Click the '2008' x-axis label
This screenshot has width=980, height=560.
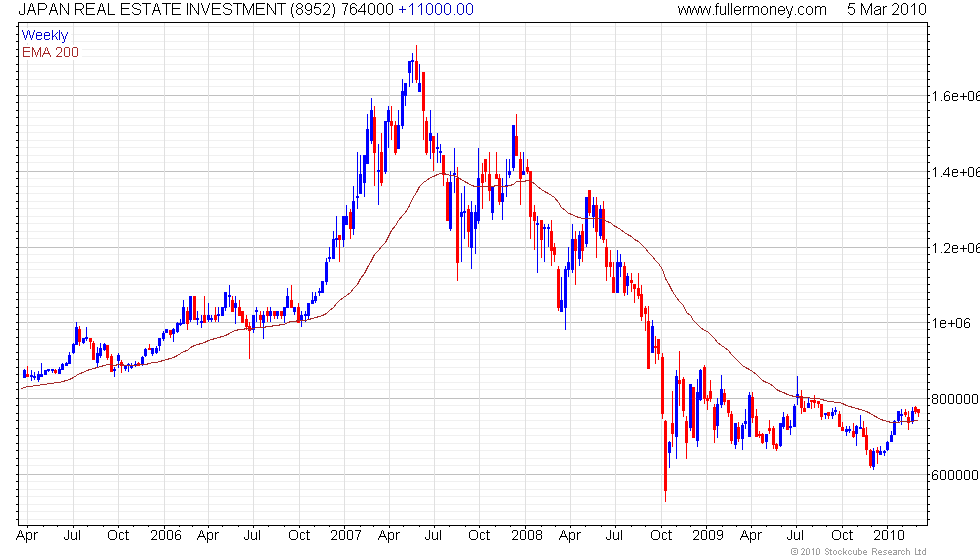pyautogui.click(x=527, y=535)
